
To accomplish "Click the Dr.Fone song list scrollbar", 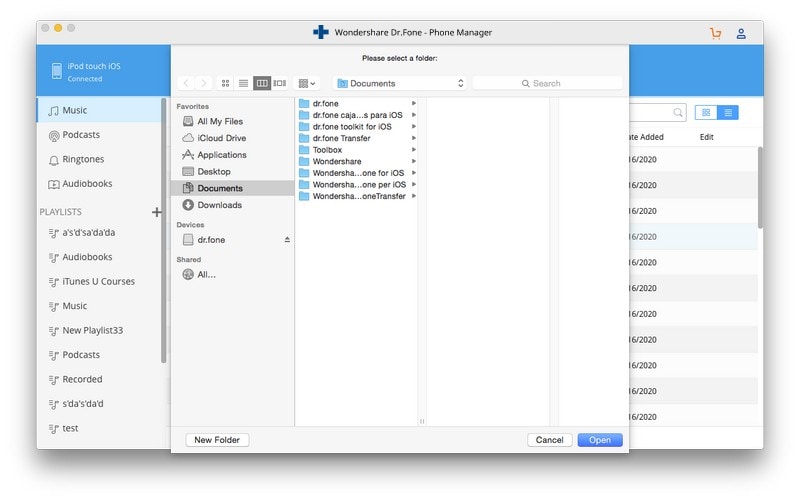I will pyautogui.click(x=760, y=188).
